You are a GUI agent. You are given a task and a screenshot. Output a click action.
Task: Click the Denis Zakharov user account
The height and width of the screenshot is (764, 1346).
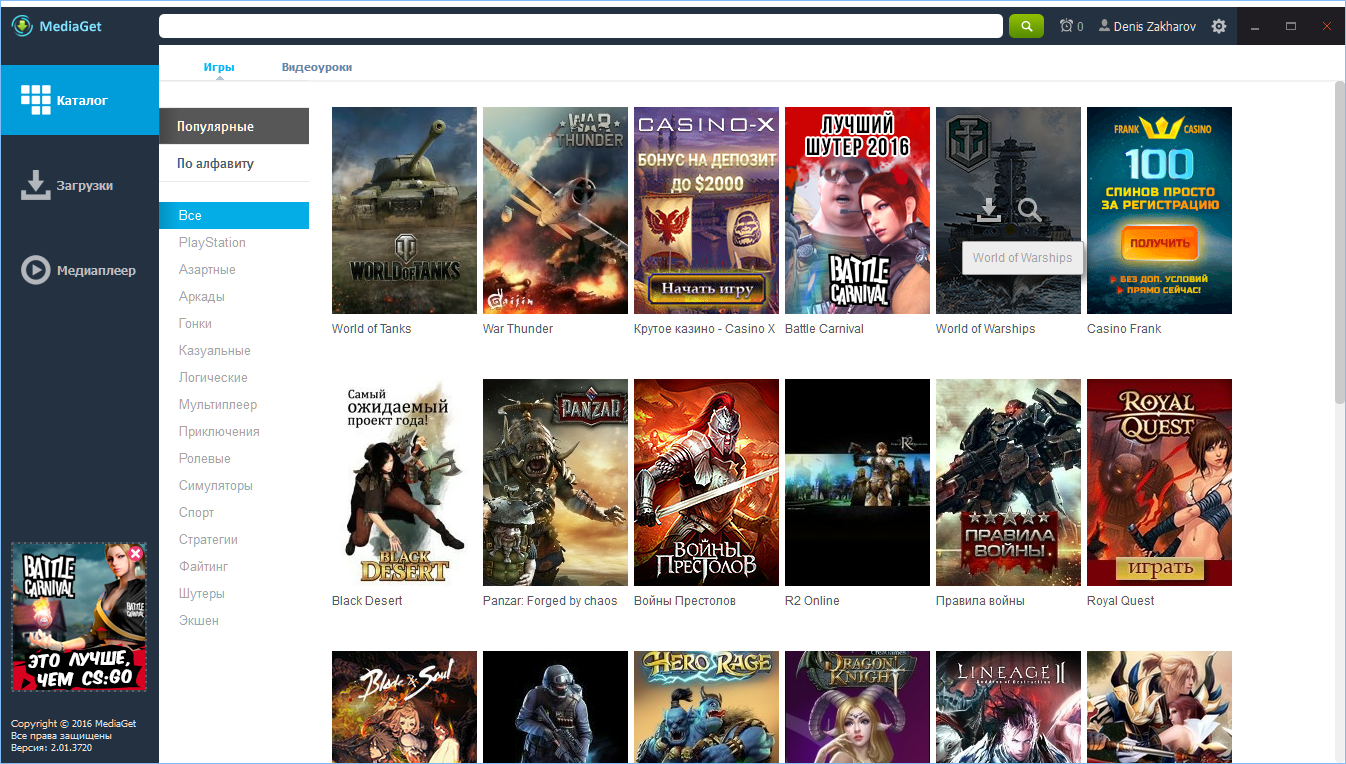click(1147, 26)
